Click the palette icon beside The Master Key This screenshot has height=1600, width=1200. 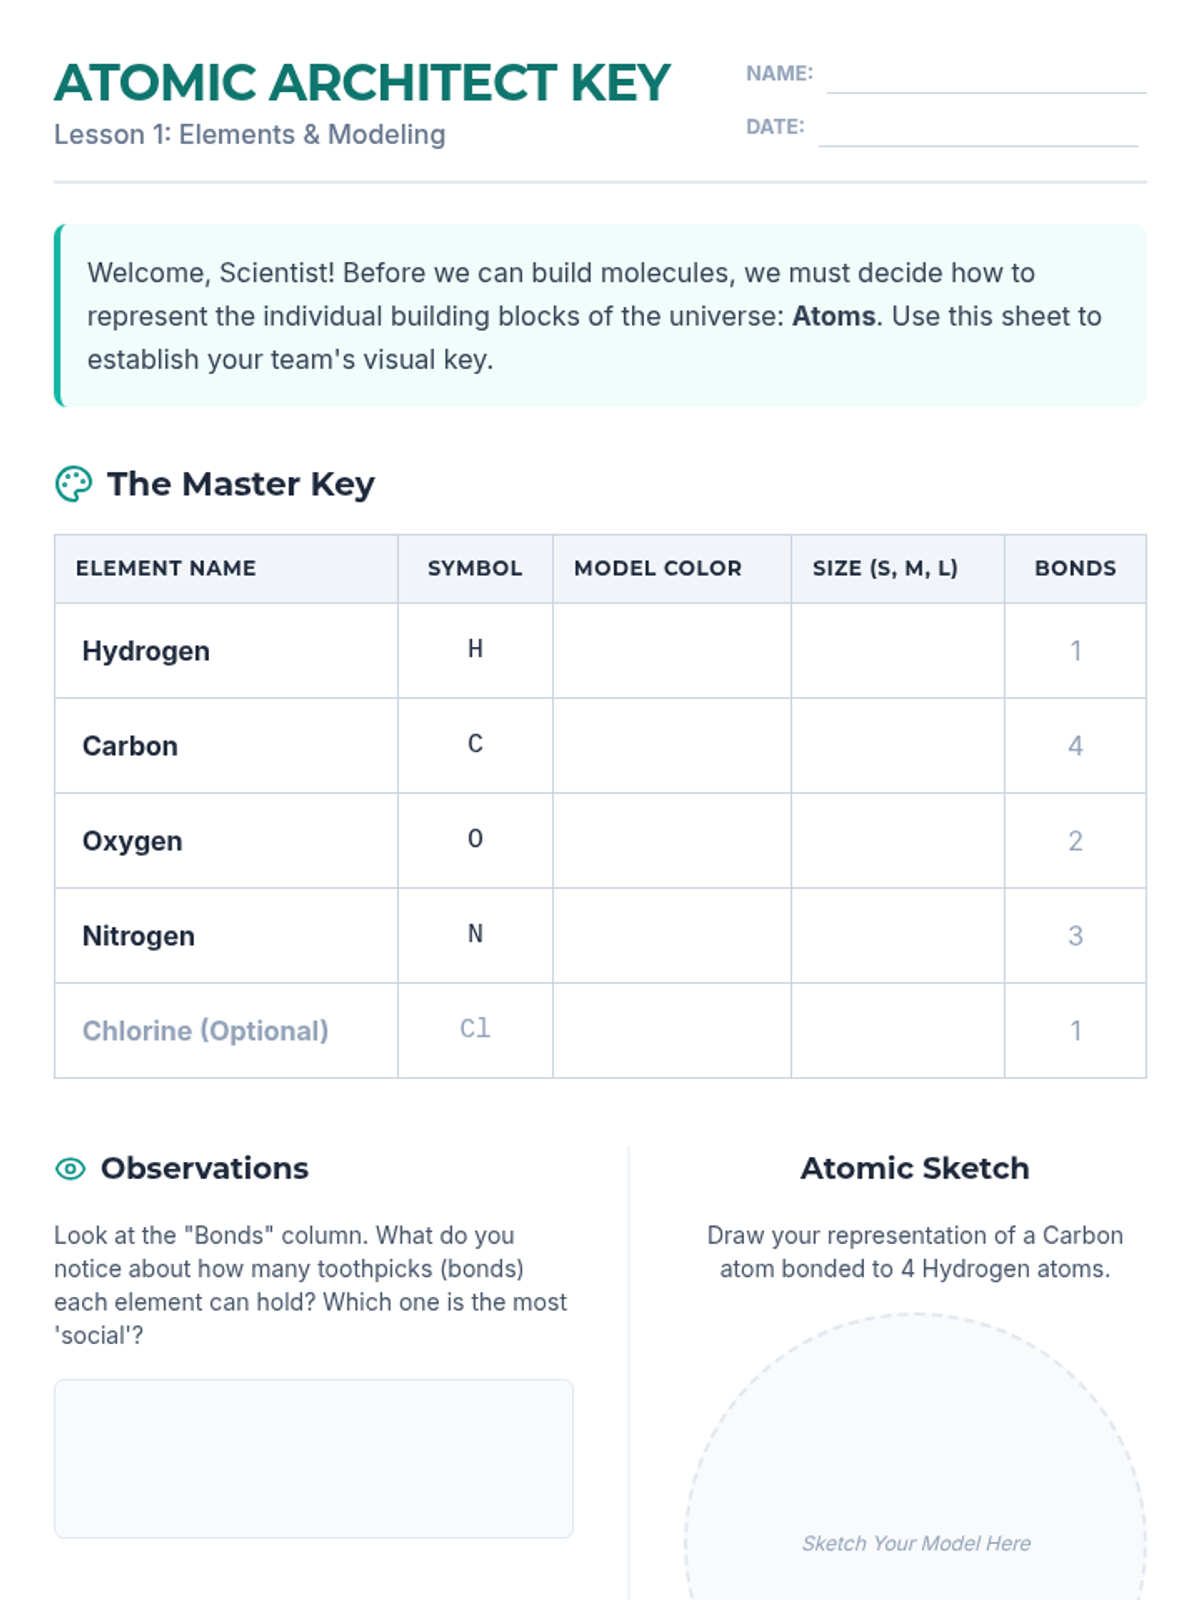click(x=73, y=484)
